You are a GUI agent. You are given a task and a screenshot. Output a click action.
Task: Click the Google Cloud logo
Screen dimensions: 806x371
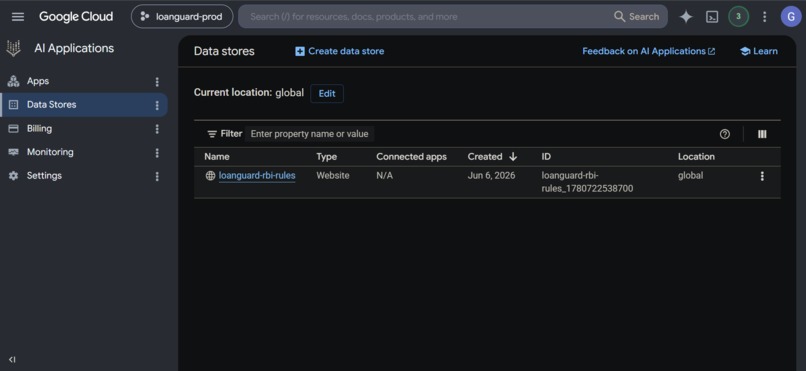(76, 16)
